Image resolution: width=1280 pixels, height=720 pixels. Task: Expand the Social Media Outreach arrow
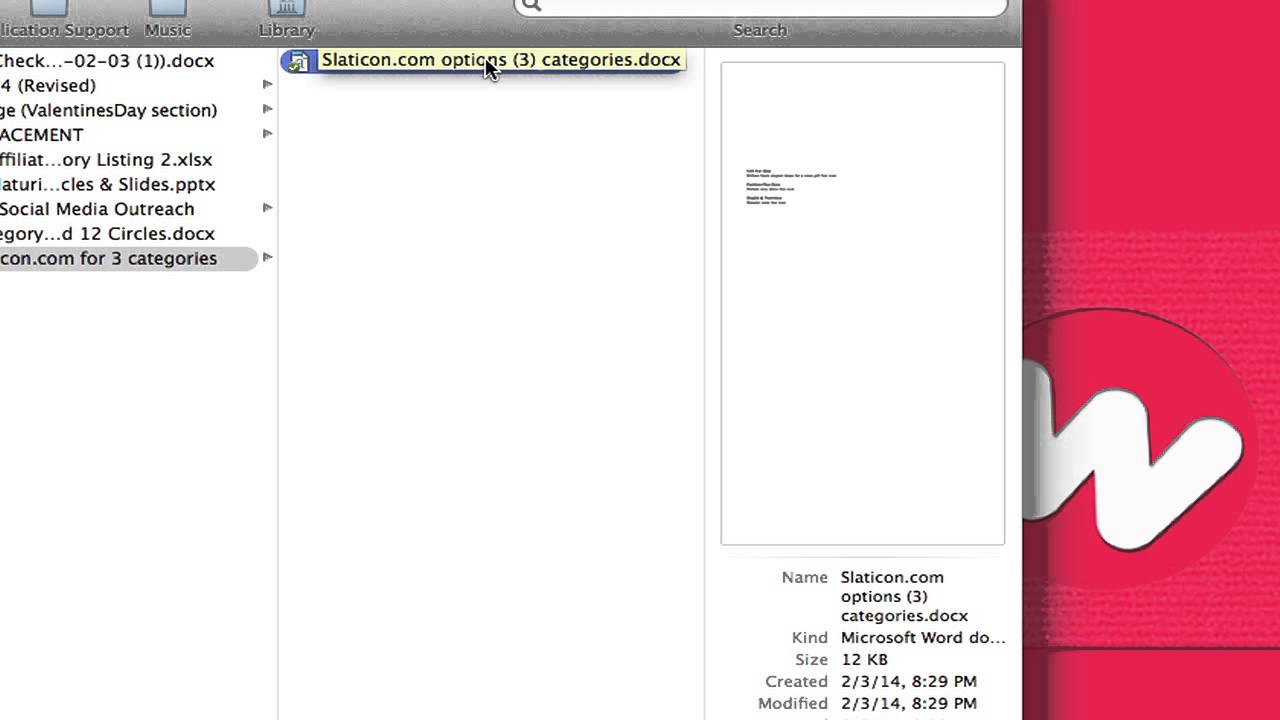267,208
